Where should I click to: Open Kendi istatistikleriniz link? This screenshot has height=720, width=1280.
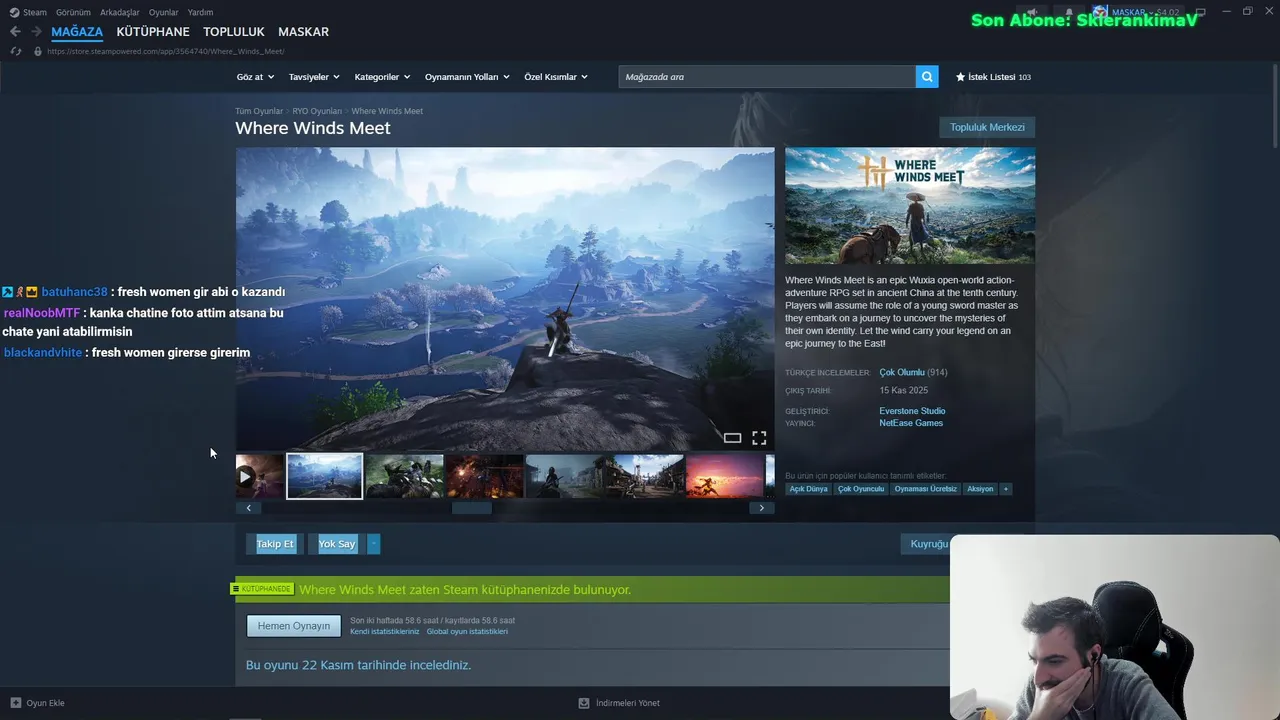coord(385,632)
